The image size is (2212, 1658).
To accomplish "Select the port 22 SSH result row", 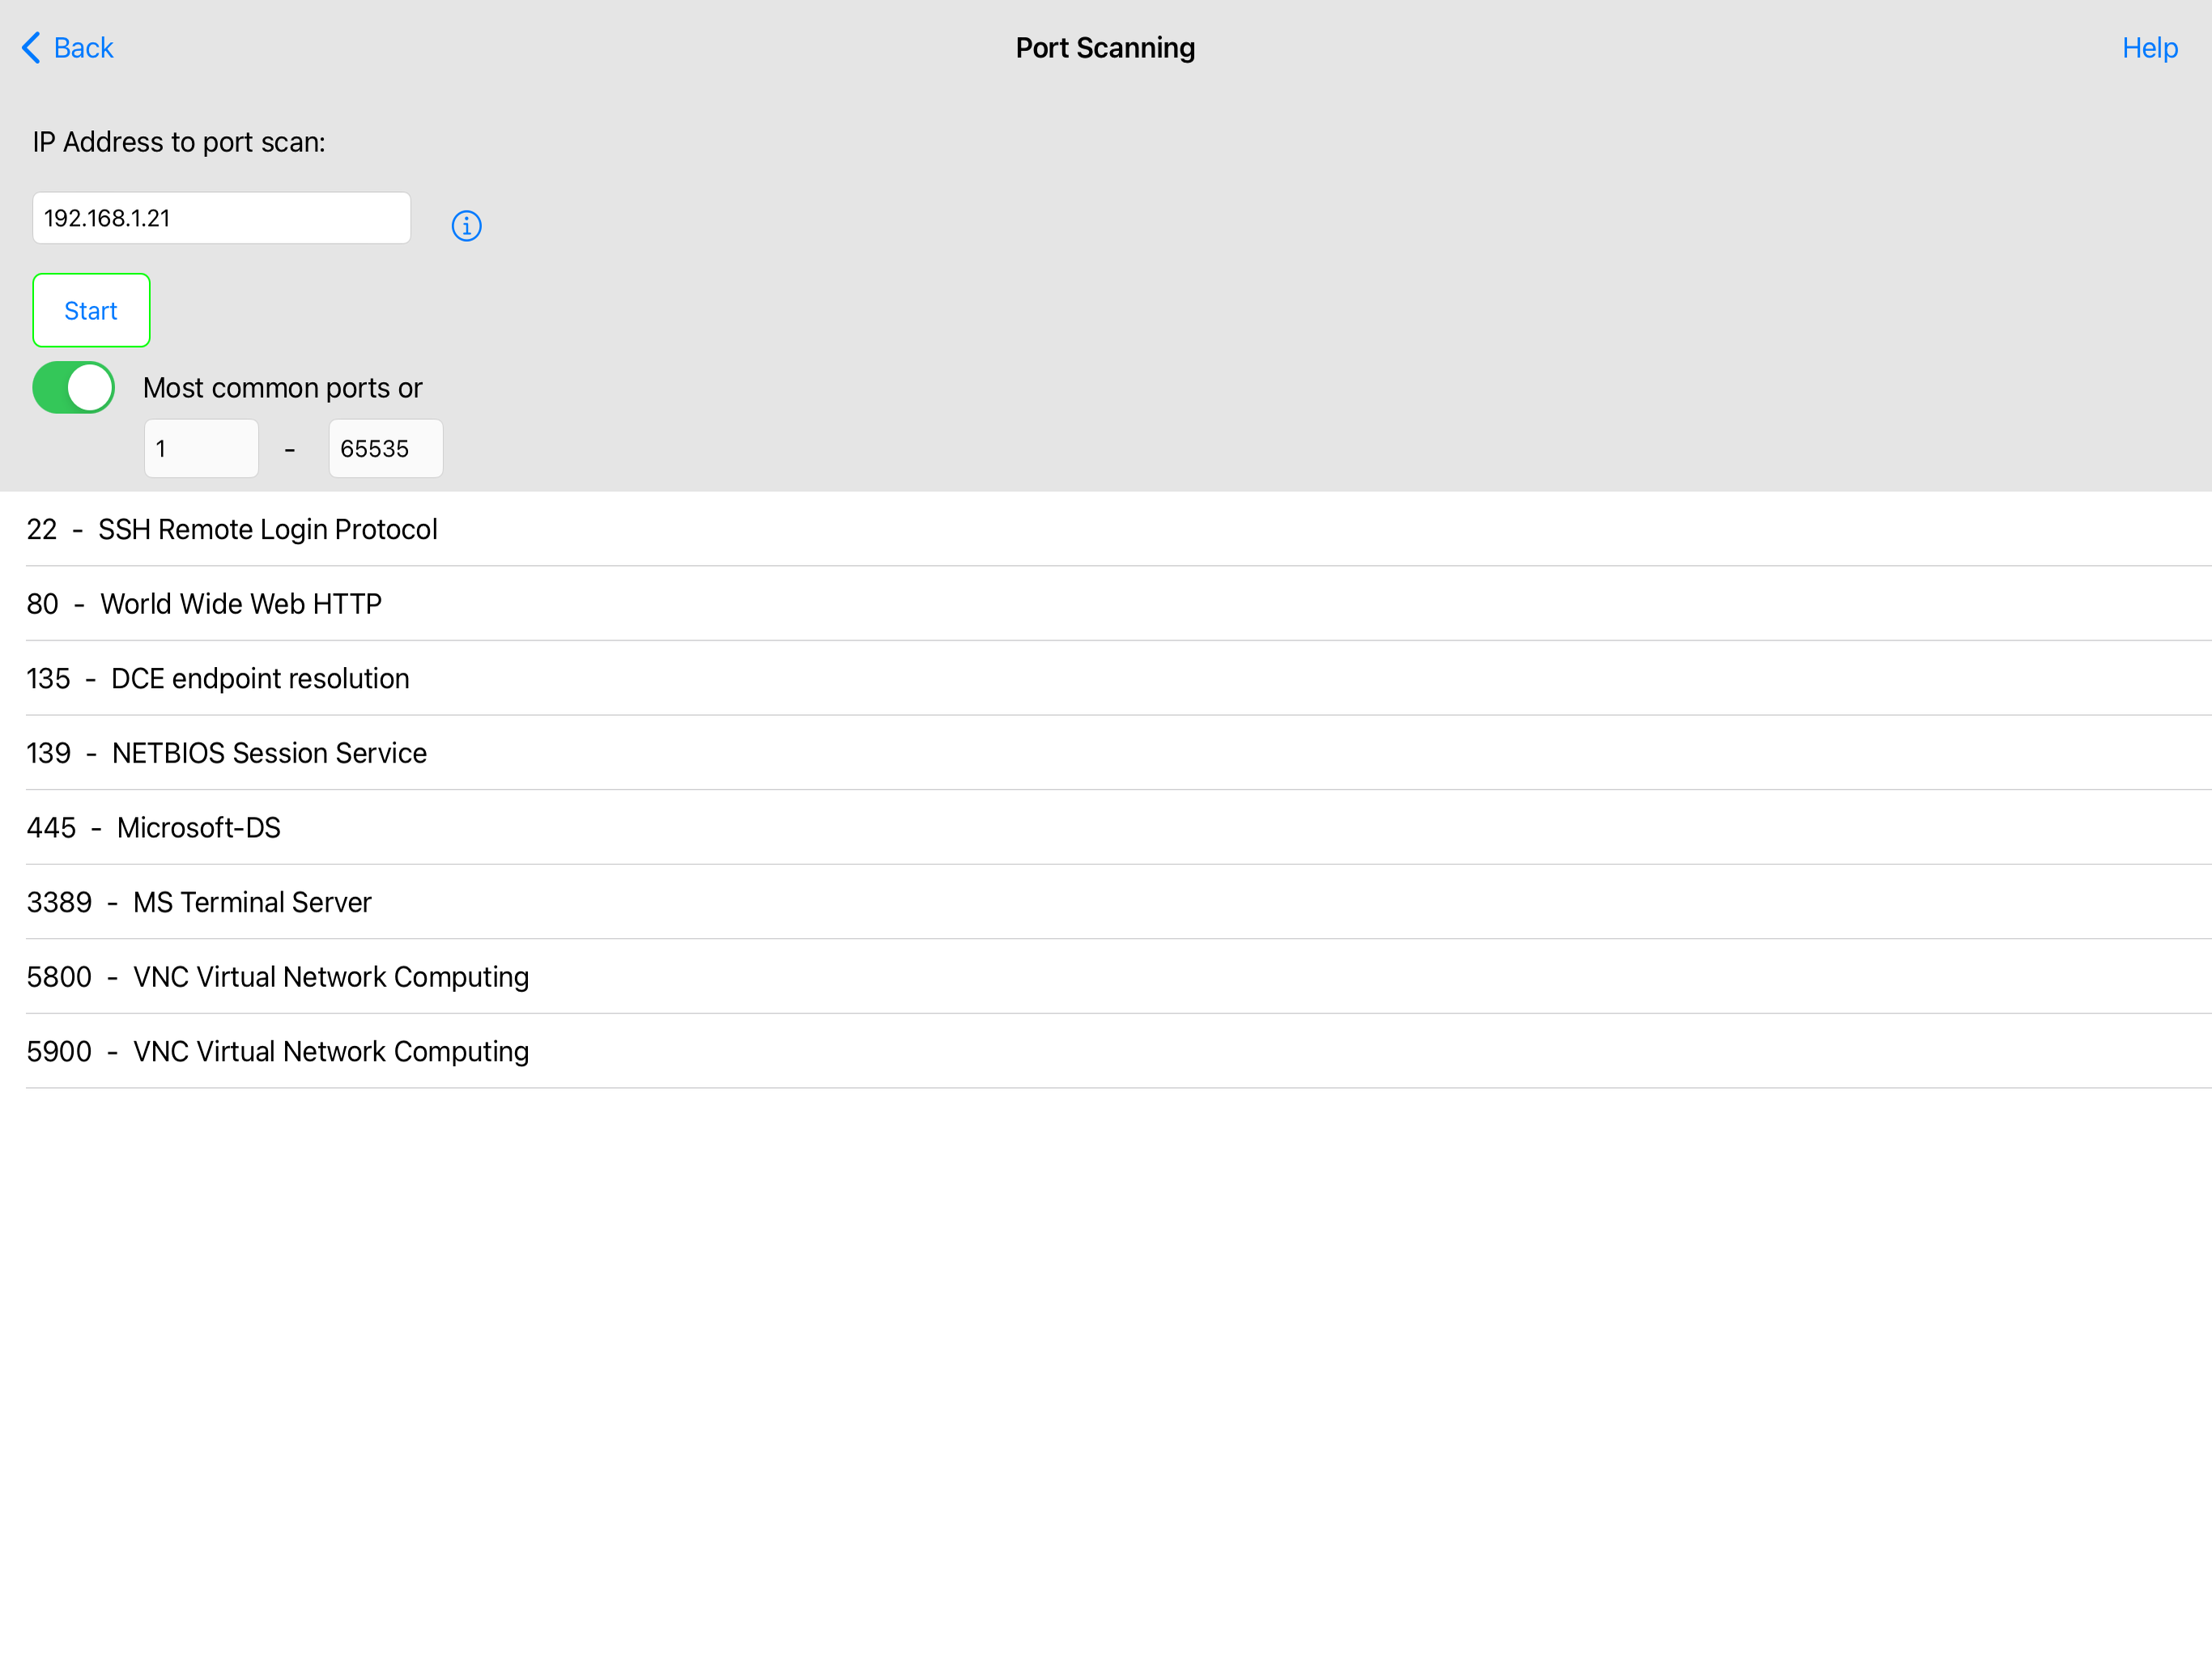I will coord(232,529).
